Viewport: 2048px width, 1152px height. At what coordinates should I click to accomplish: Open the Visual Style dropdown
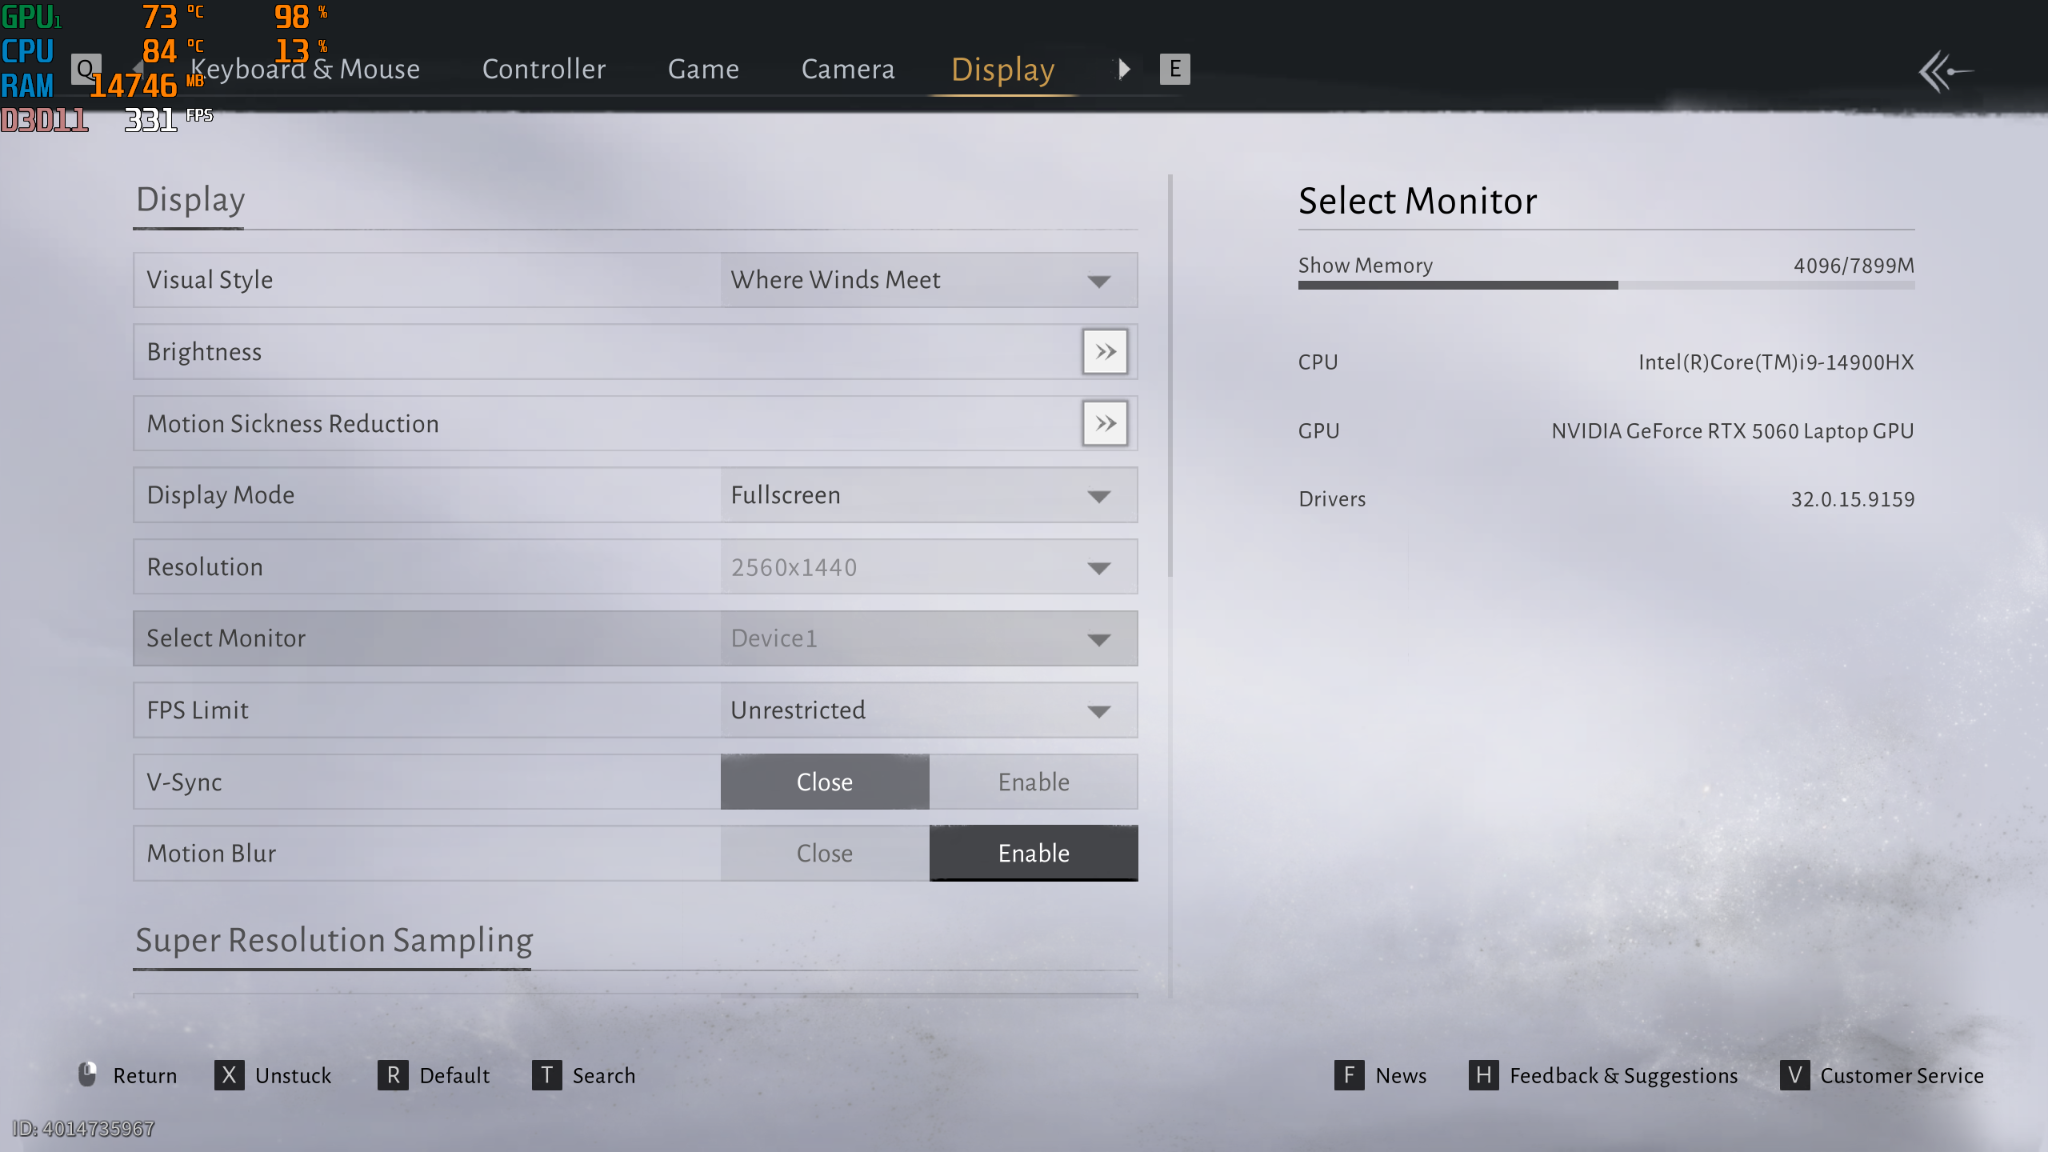928,280
